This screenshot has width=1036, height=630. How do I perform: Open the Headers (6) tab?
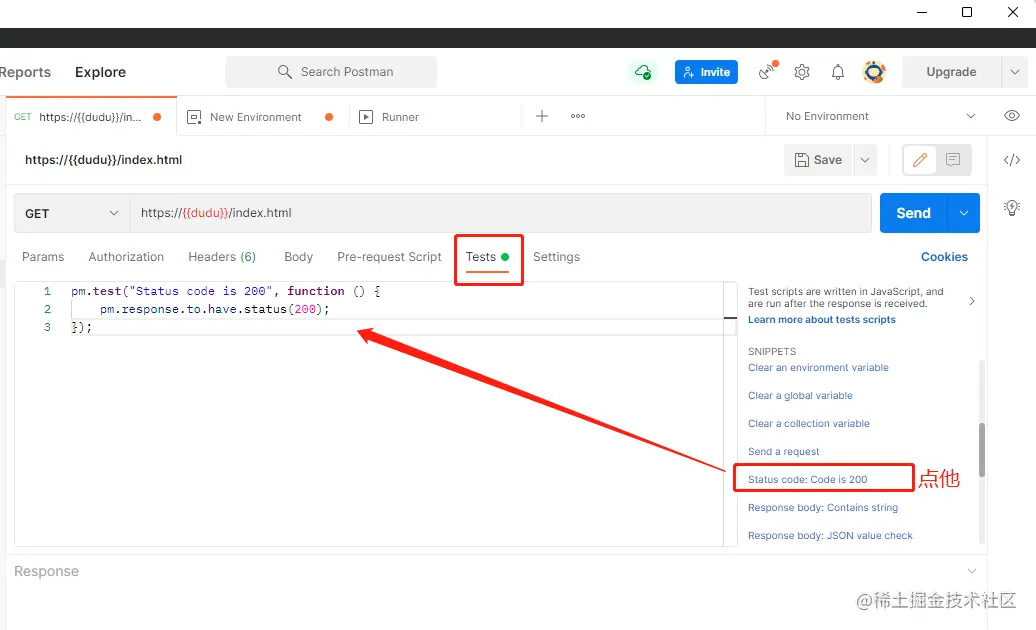pos(222,257)
